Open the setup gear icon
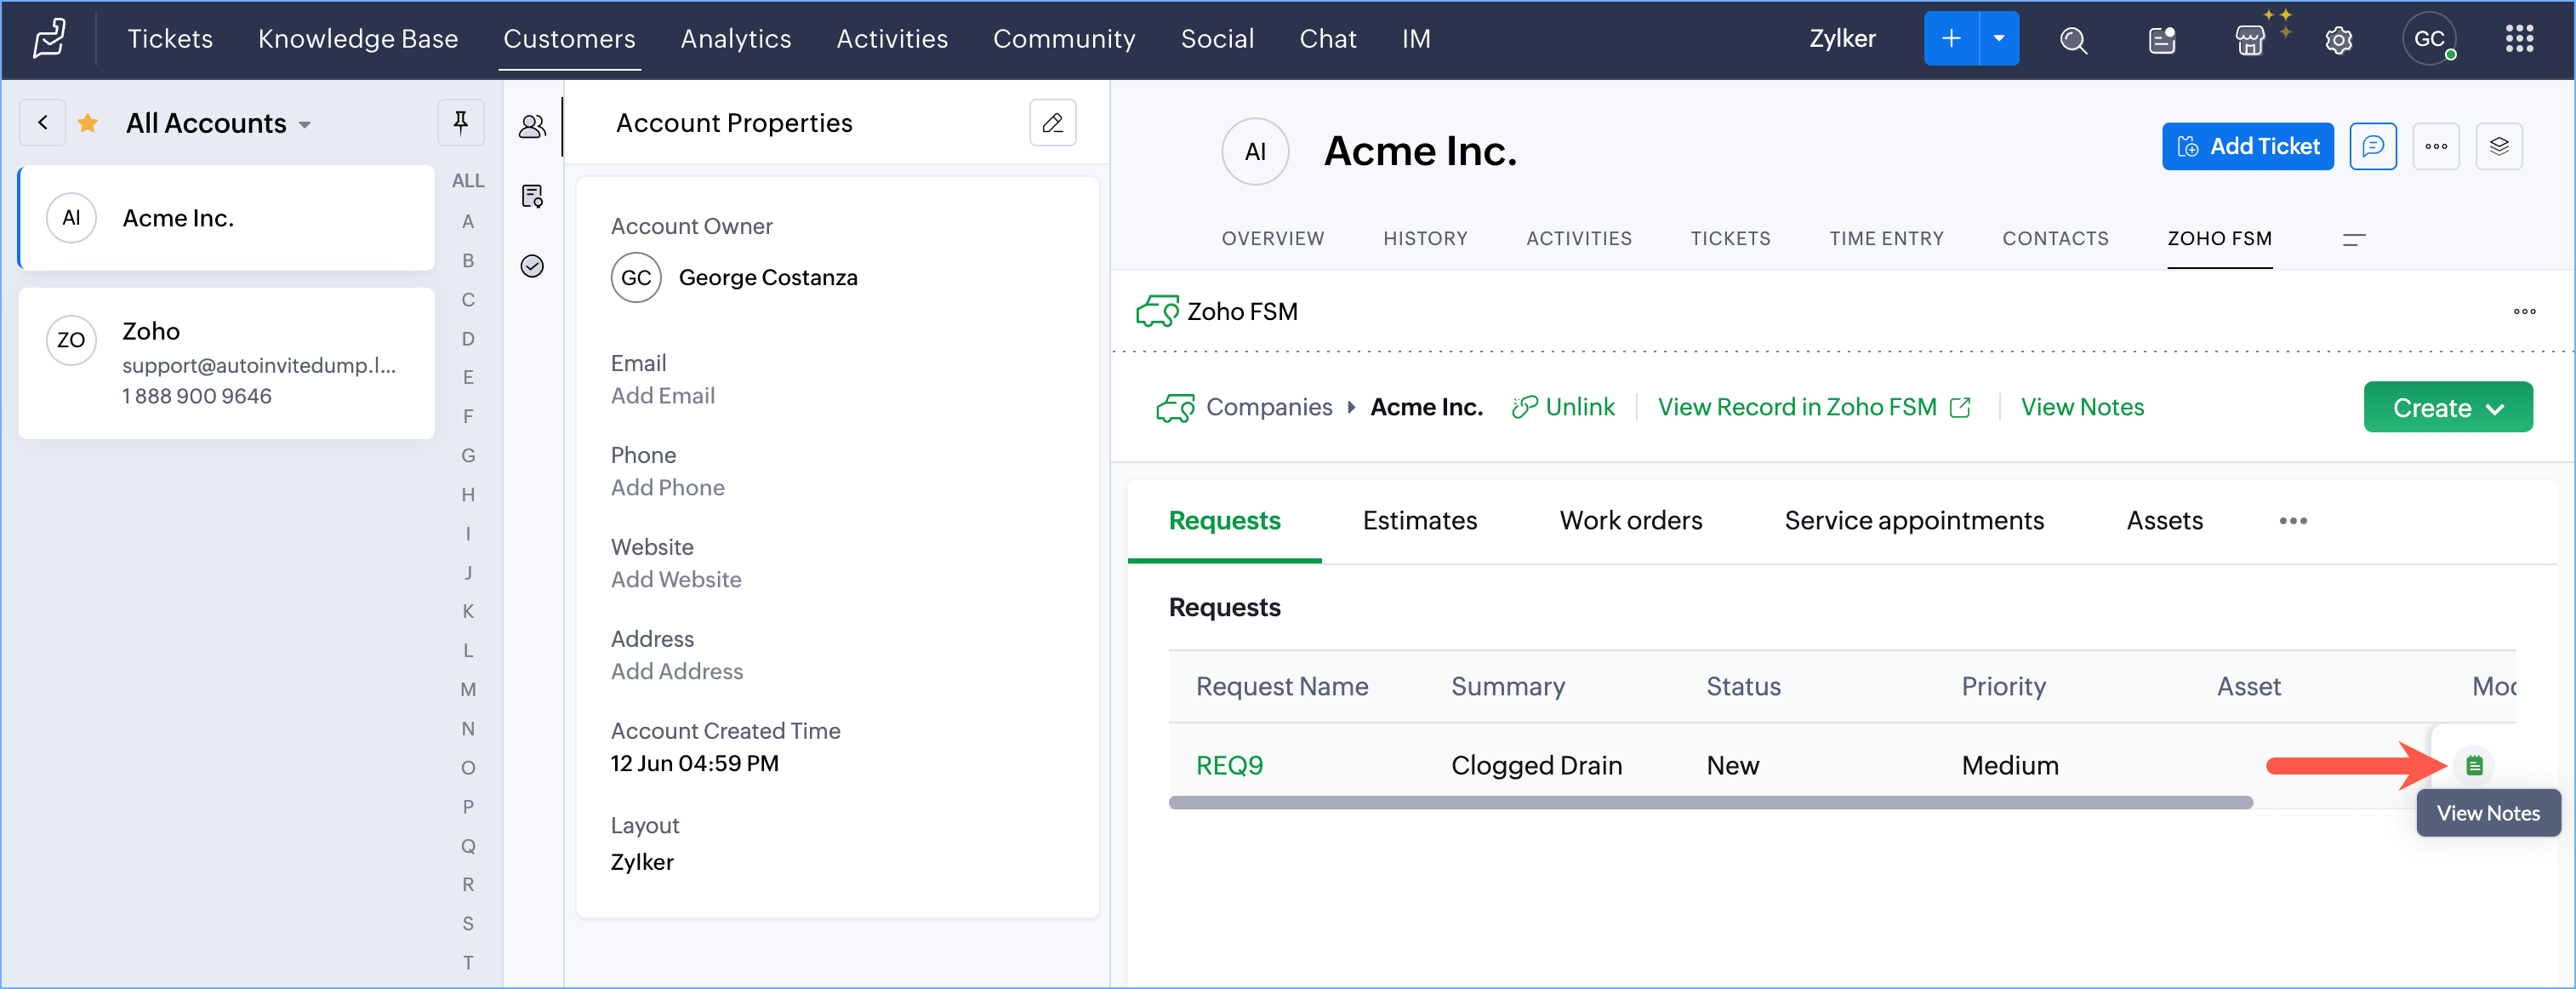2576x989 pixels. point(2337,40)
